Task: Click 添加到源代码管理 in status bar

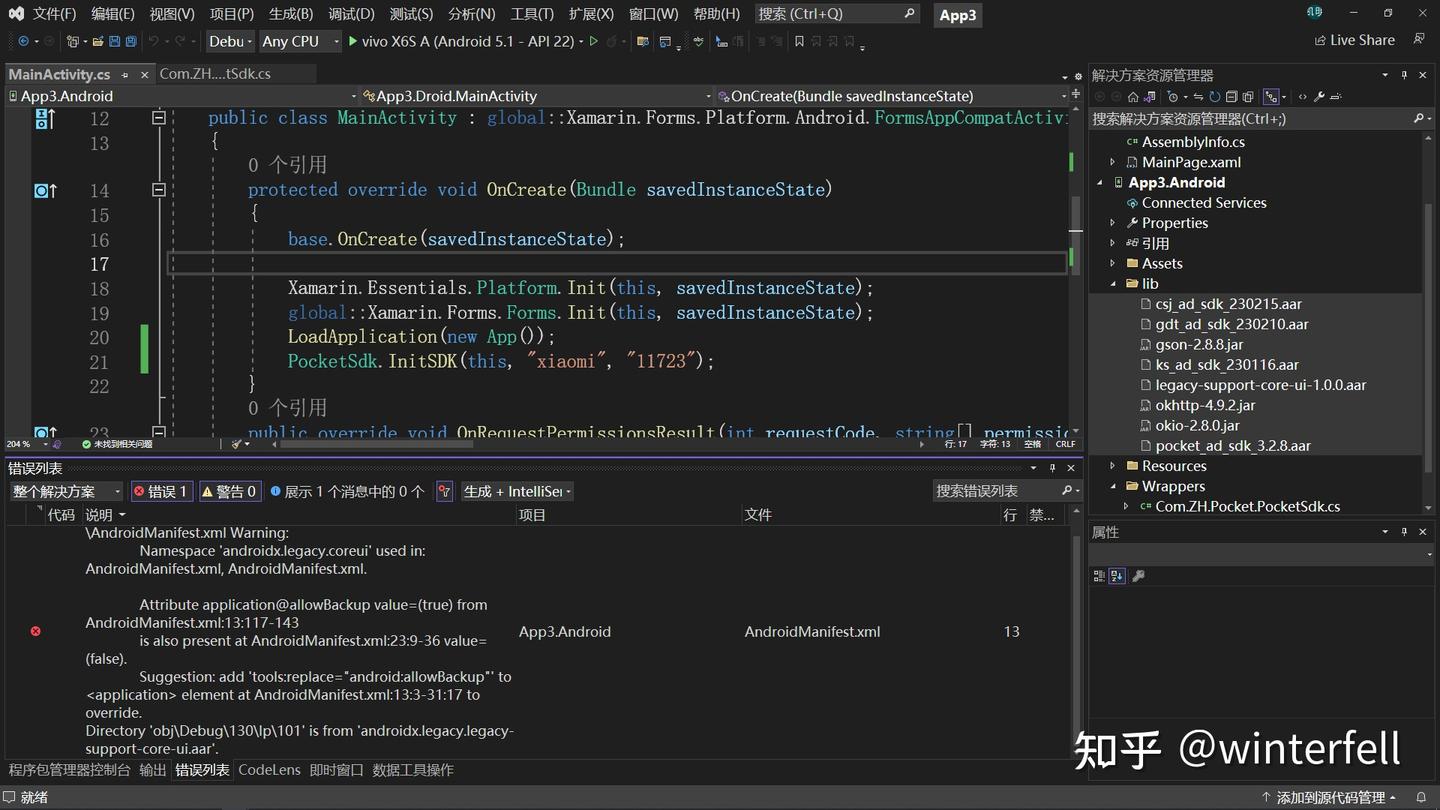Action: click(1329, 797)
